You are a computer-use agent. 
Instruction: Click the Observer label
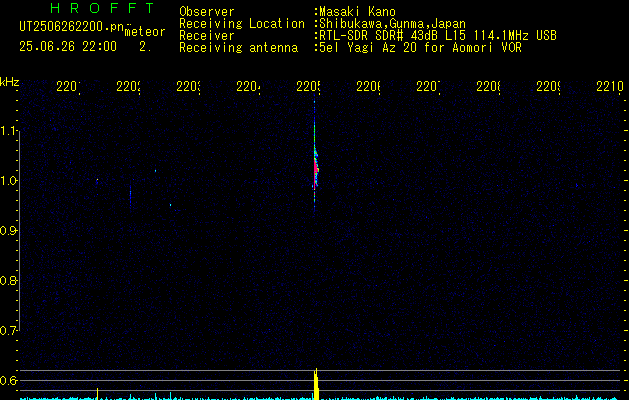pyautogui.click(x=207, y=12)
